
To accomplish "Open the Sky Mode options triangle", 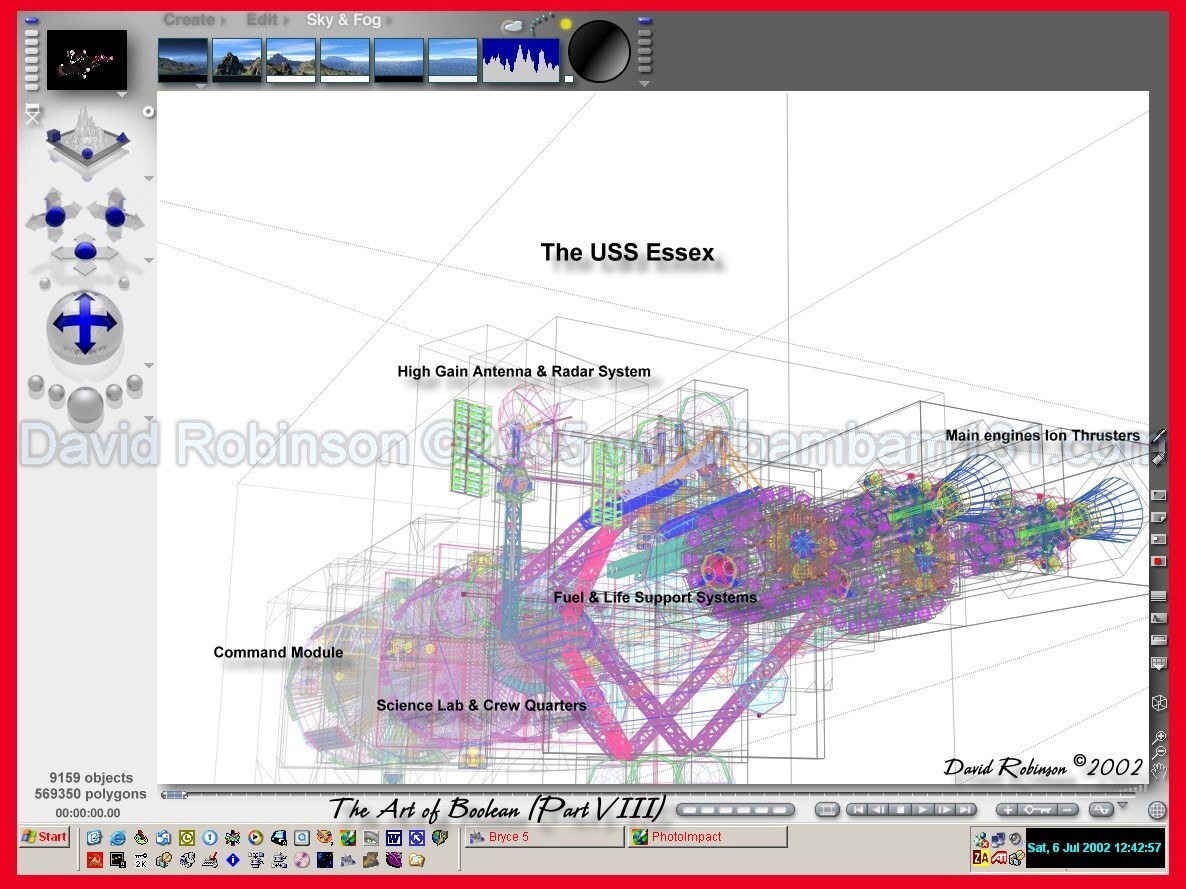I will tap(200, 86).
